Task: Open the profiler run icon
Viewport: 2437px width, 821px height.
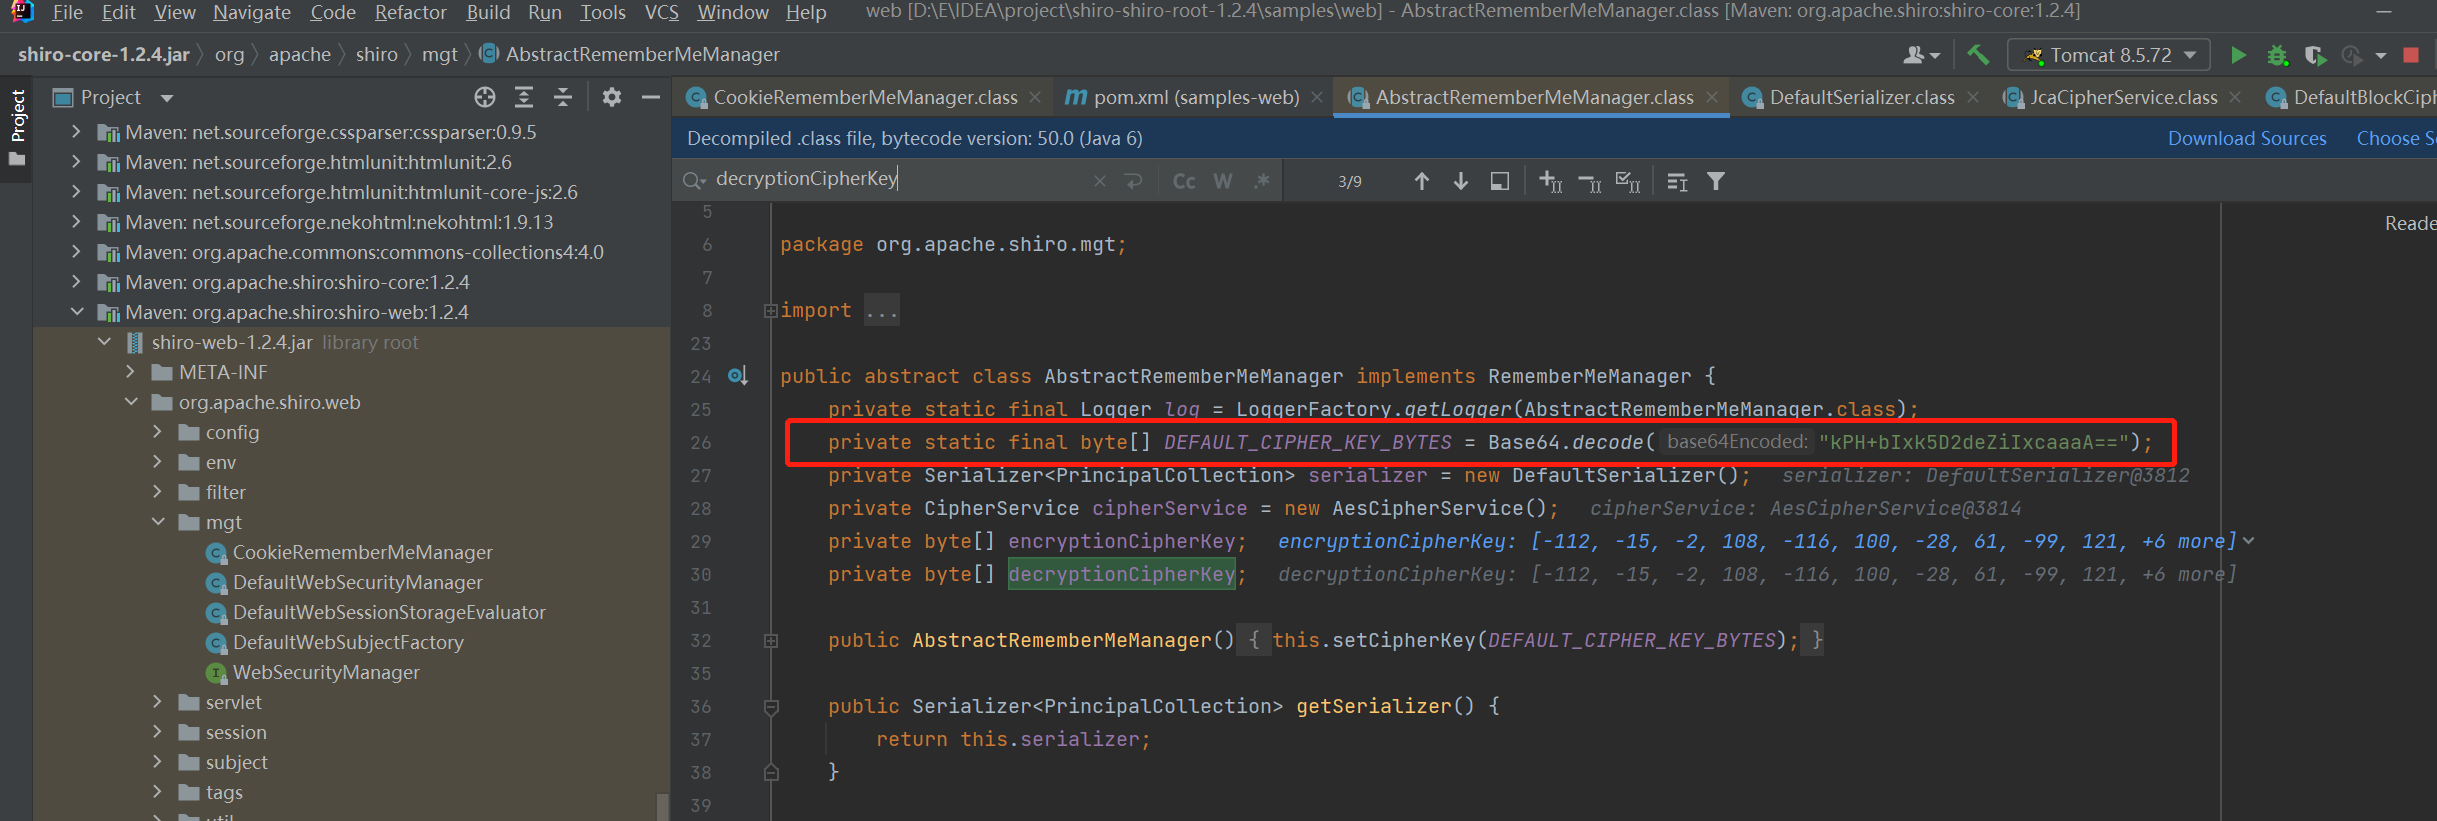Action: click(2352, 55)
